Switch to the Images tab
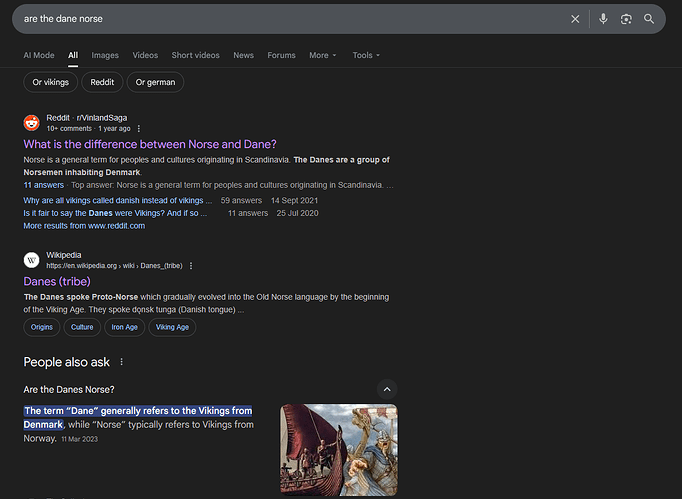Image resolution: width=682 pixels, height=499 pixels. pos(105,55)
